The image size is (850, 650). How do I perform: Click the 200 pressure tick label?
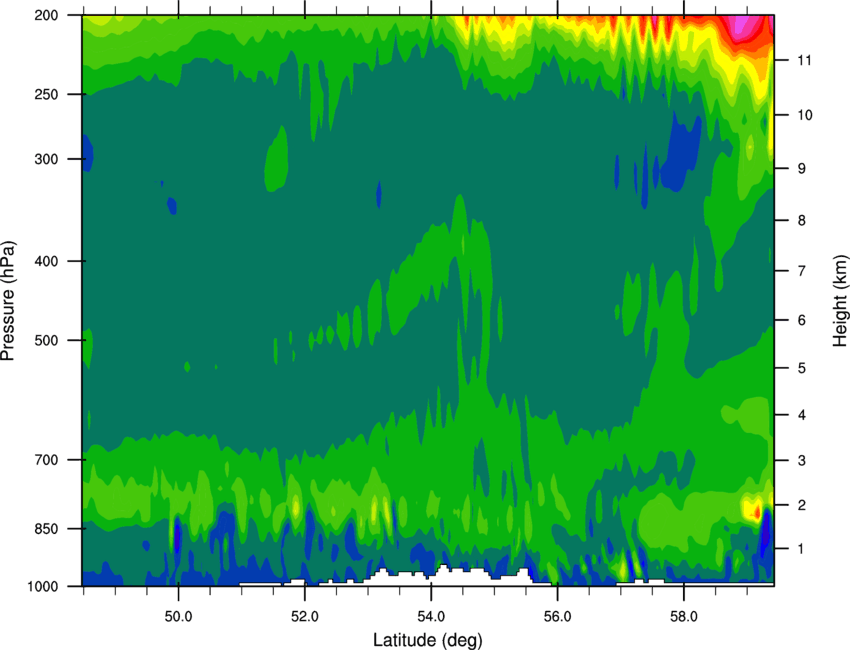(x=46, y=16)
